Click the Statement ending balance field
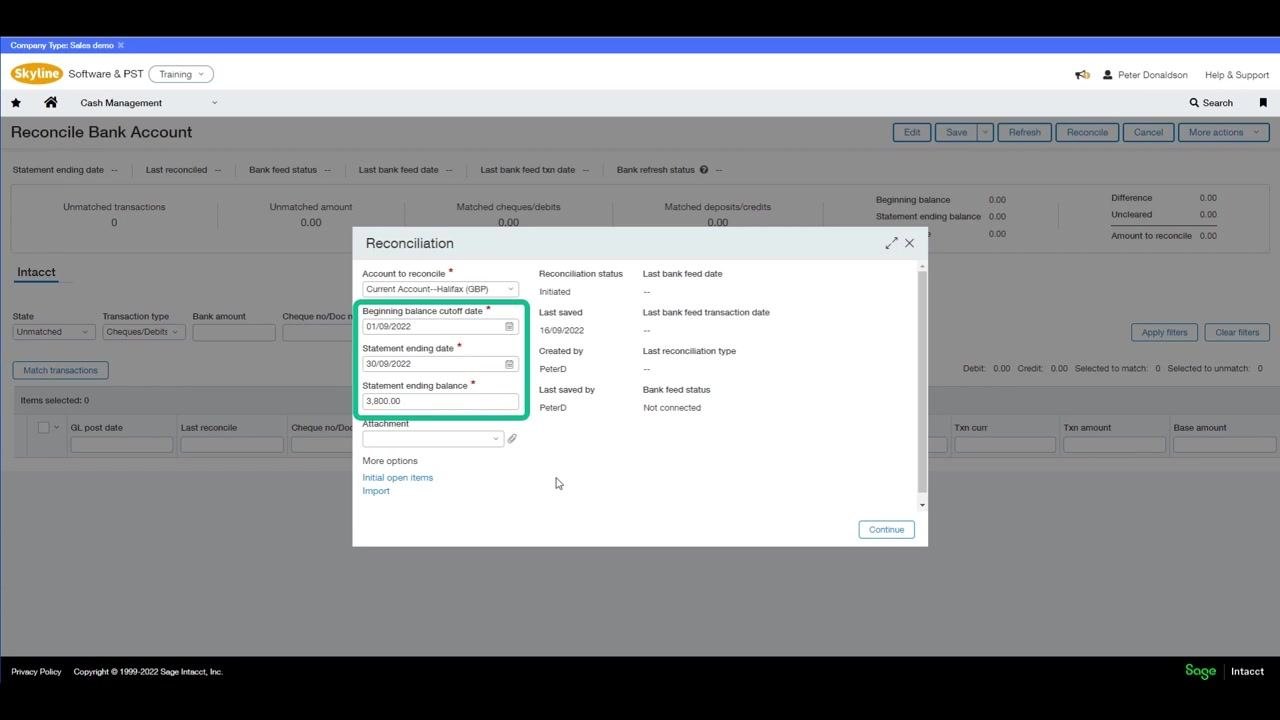 [440, 401]
